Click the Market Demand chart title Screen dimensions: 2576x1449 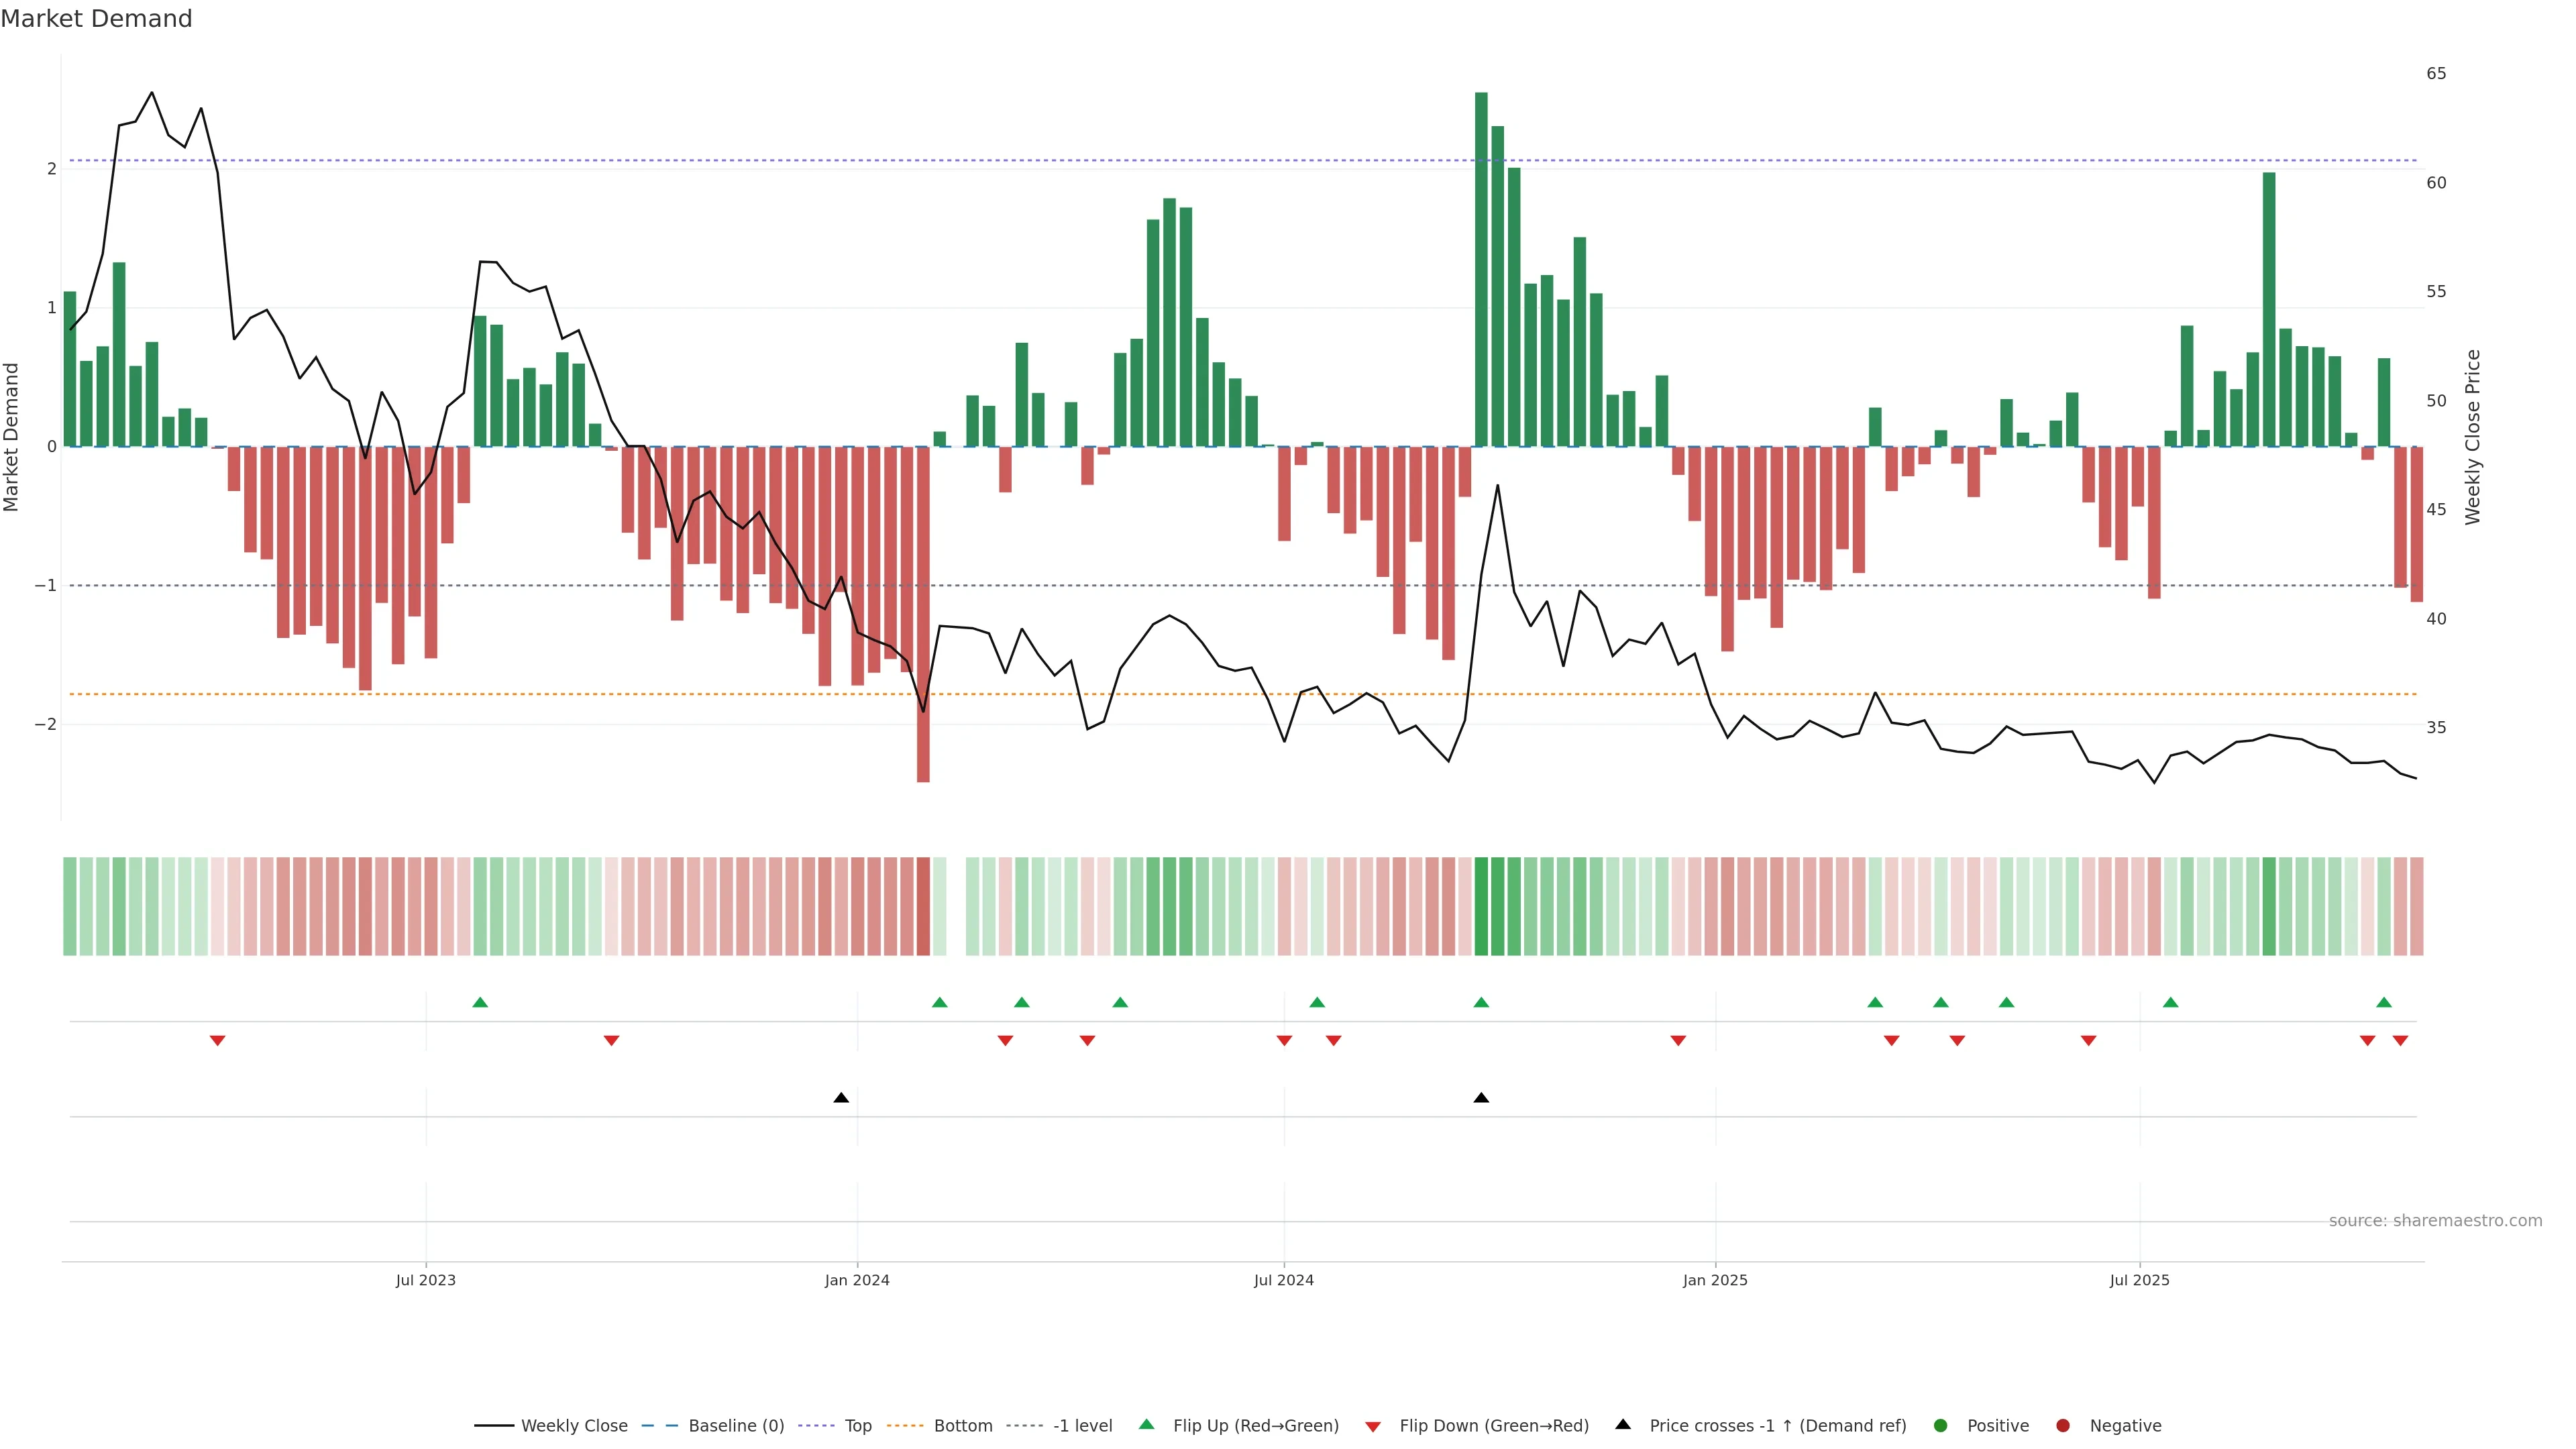tap(96, 19)
